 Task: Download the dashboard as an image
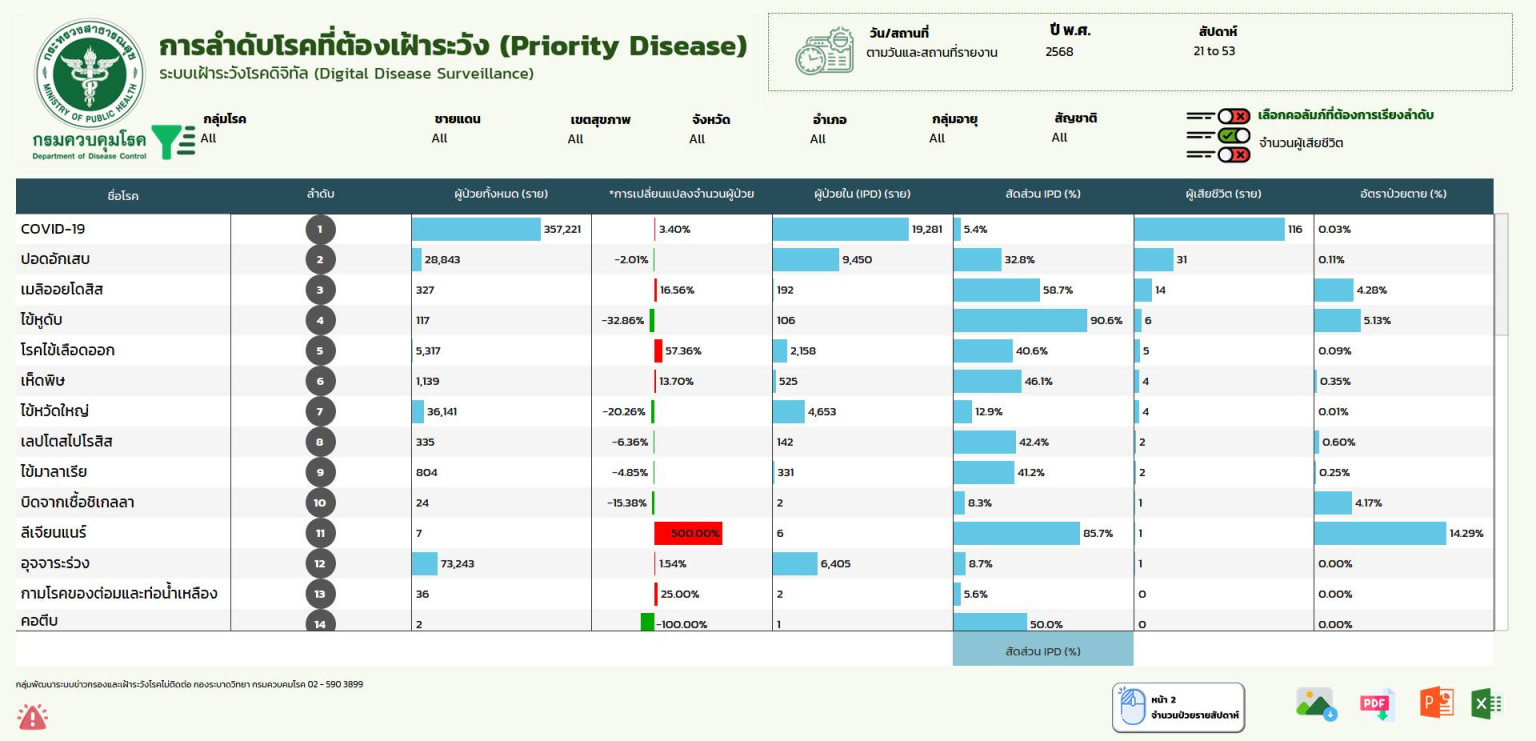(x=1316, y=704)
